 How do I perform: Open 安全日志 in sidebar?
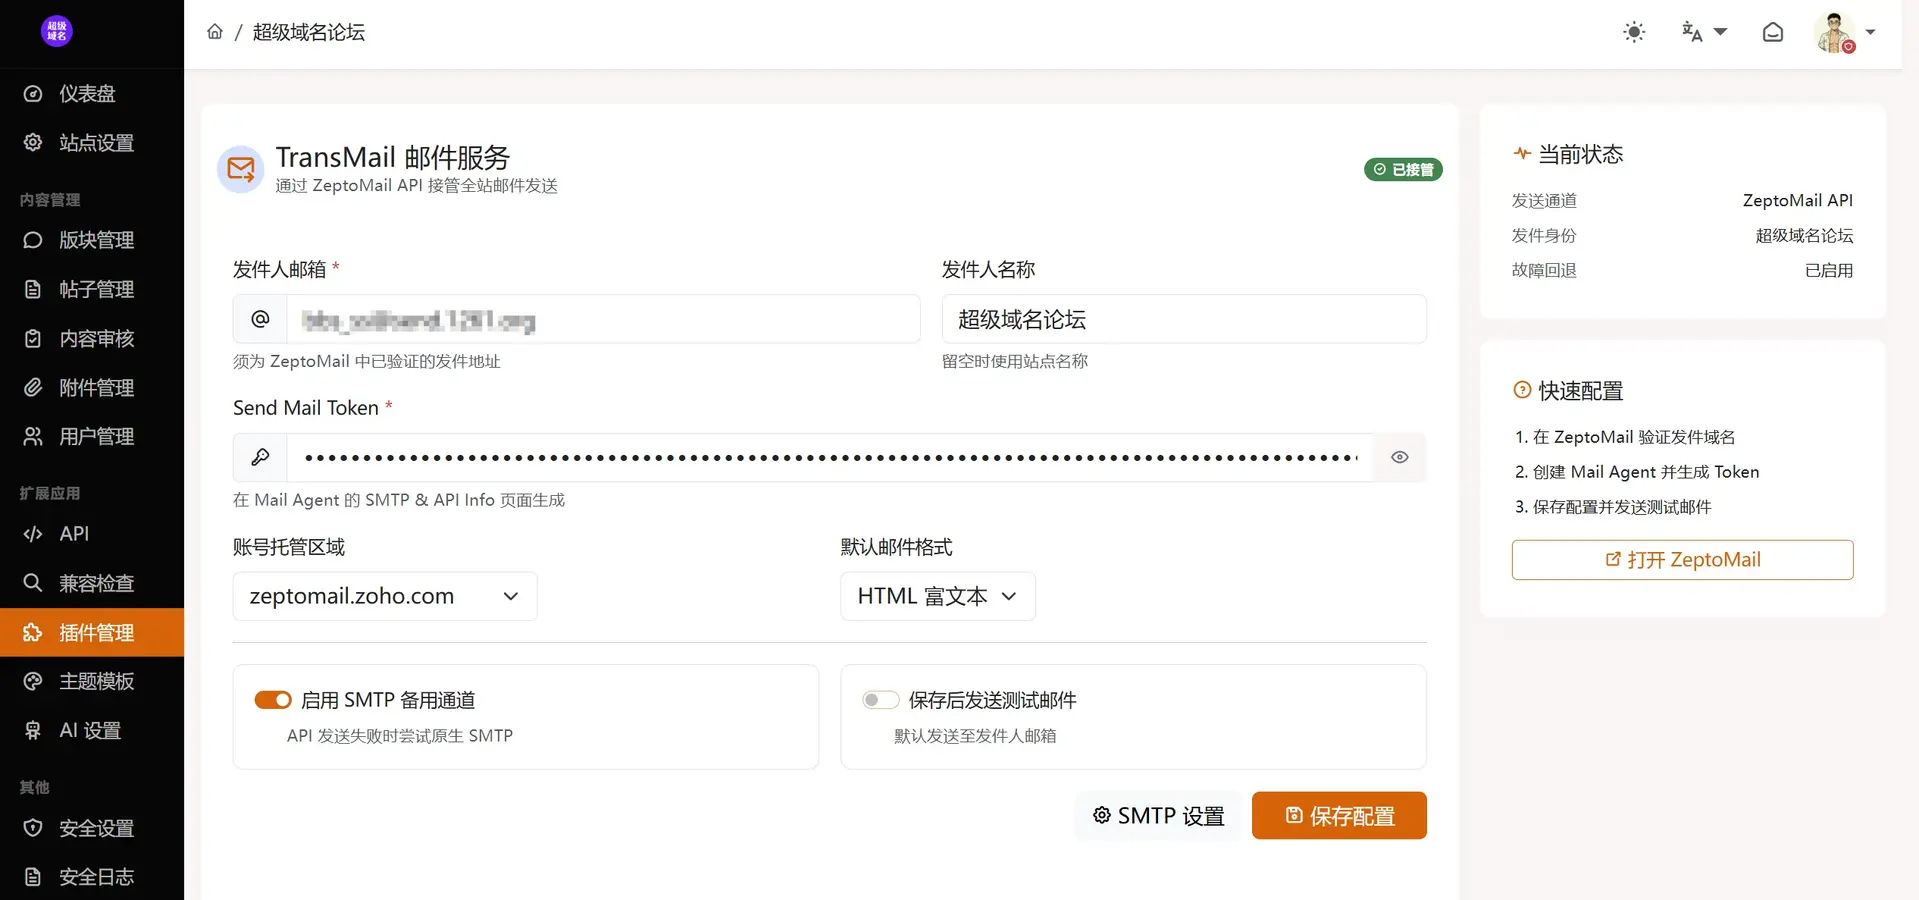[92, 877]
